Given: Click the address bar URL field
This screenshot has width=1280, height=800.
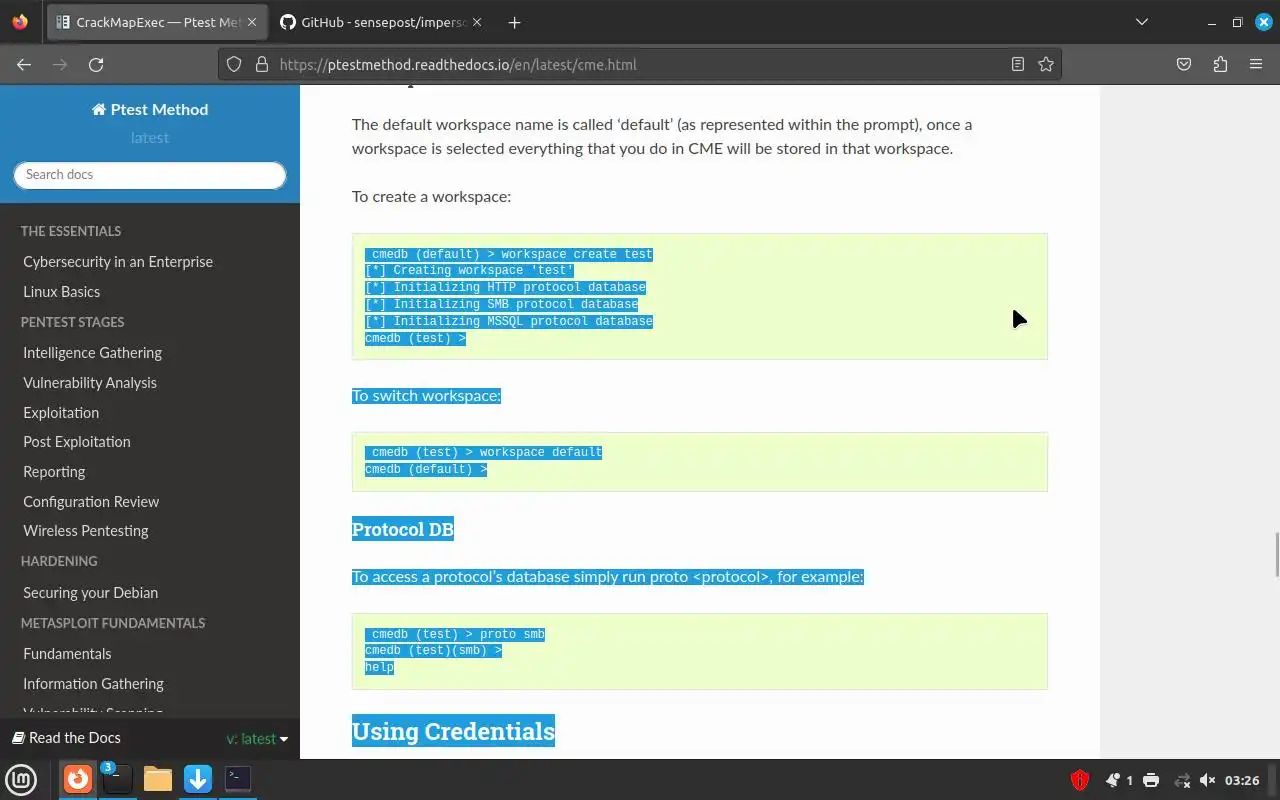Looking at the screenshot, I should (640, 64).
